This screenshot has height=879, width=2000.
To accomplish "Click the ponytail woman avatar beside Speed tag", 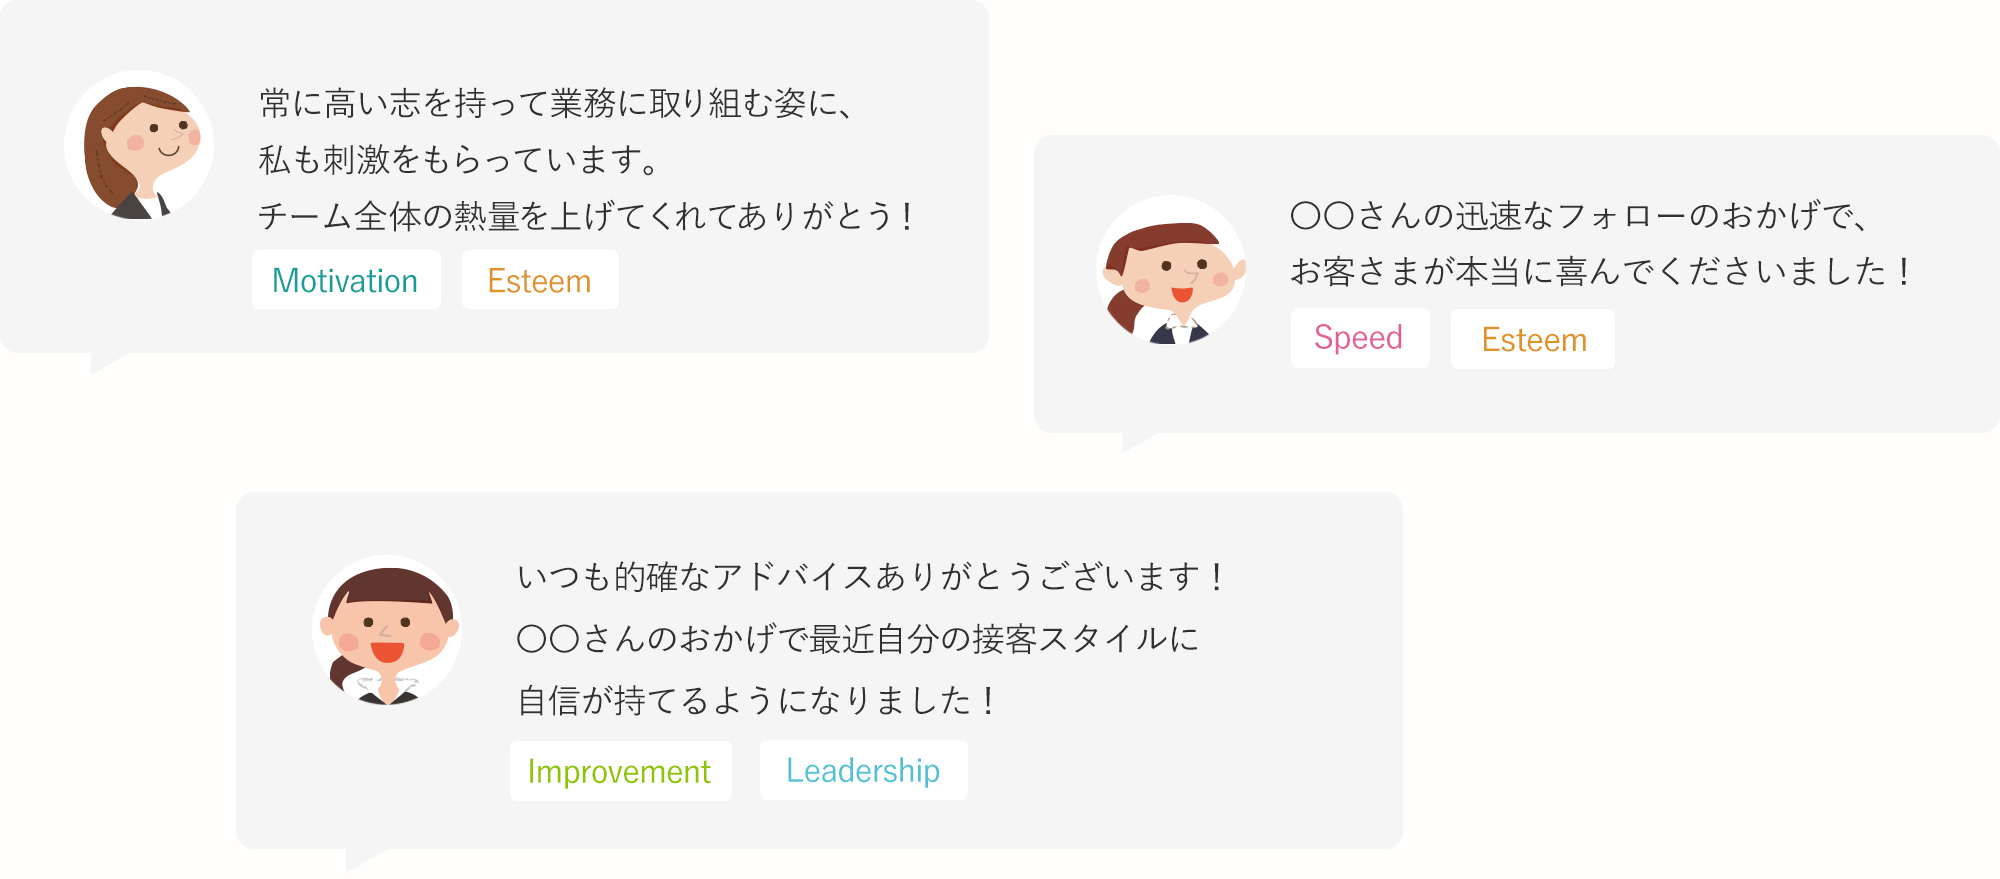I will pos(1170,270).
